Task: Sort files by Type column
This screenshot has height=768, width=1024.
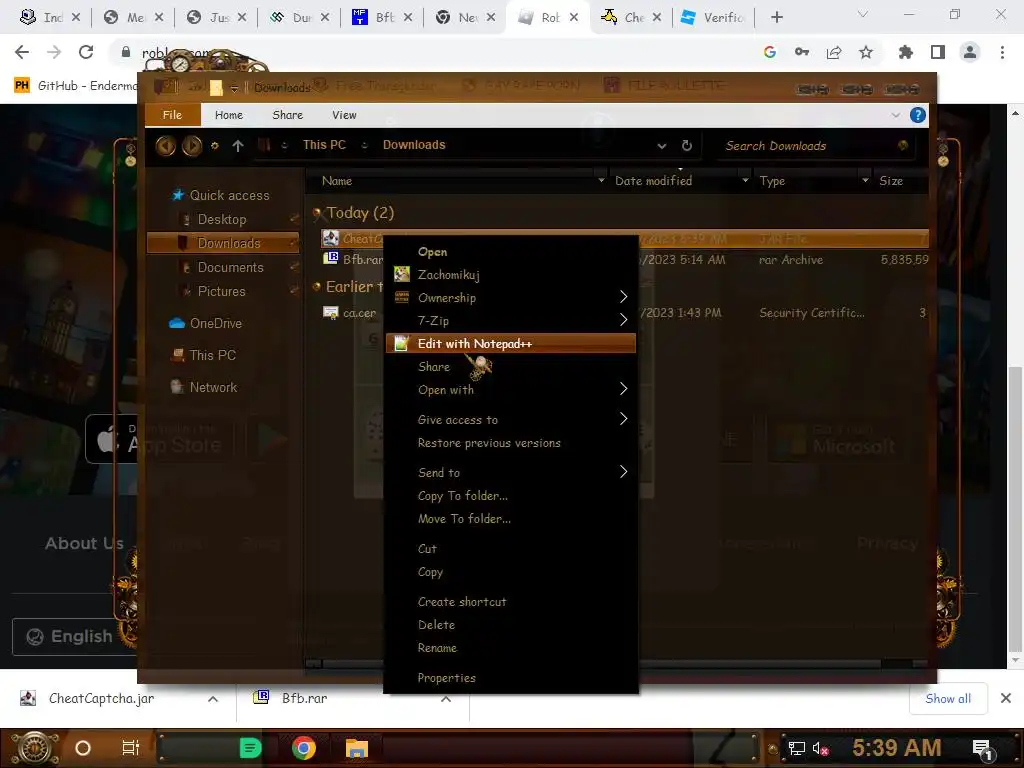Action: pyautogui.click(x=772, y=181)
